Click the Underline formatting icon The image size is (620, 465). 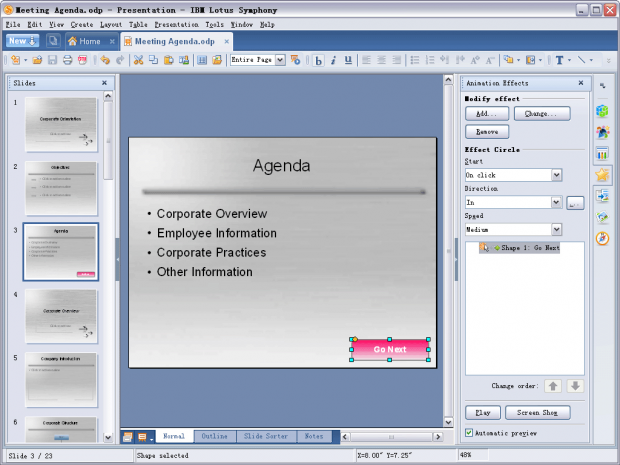coord(348,60)
